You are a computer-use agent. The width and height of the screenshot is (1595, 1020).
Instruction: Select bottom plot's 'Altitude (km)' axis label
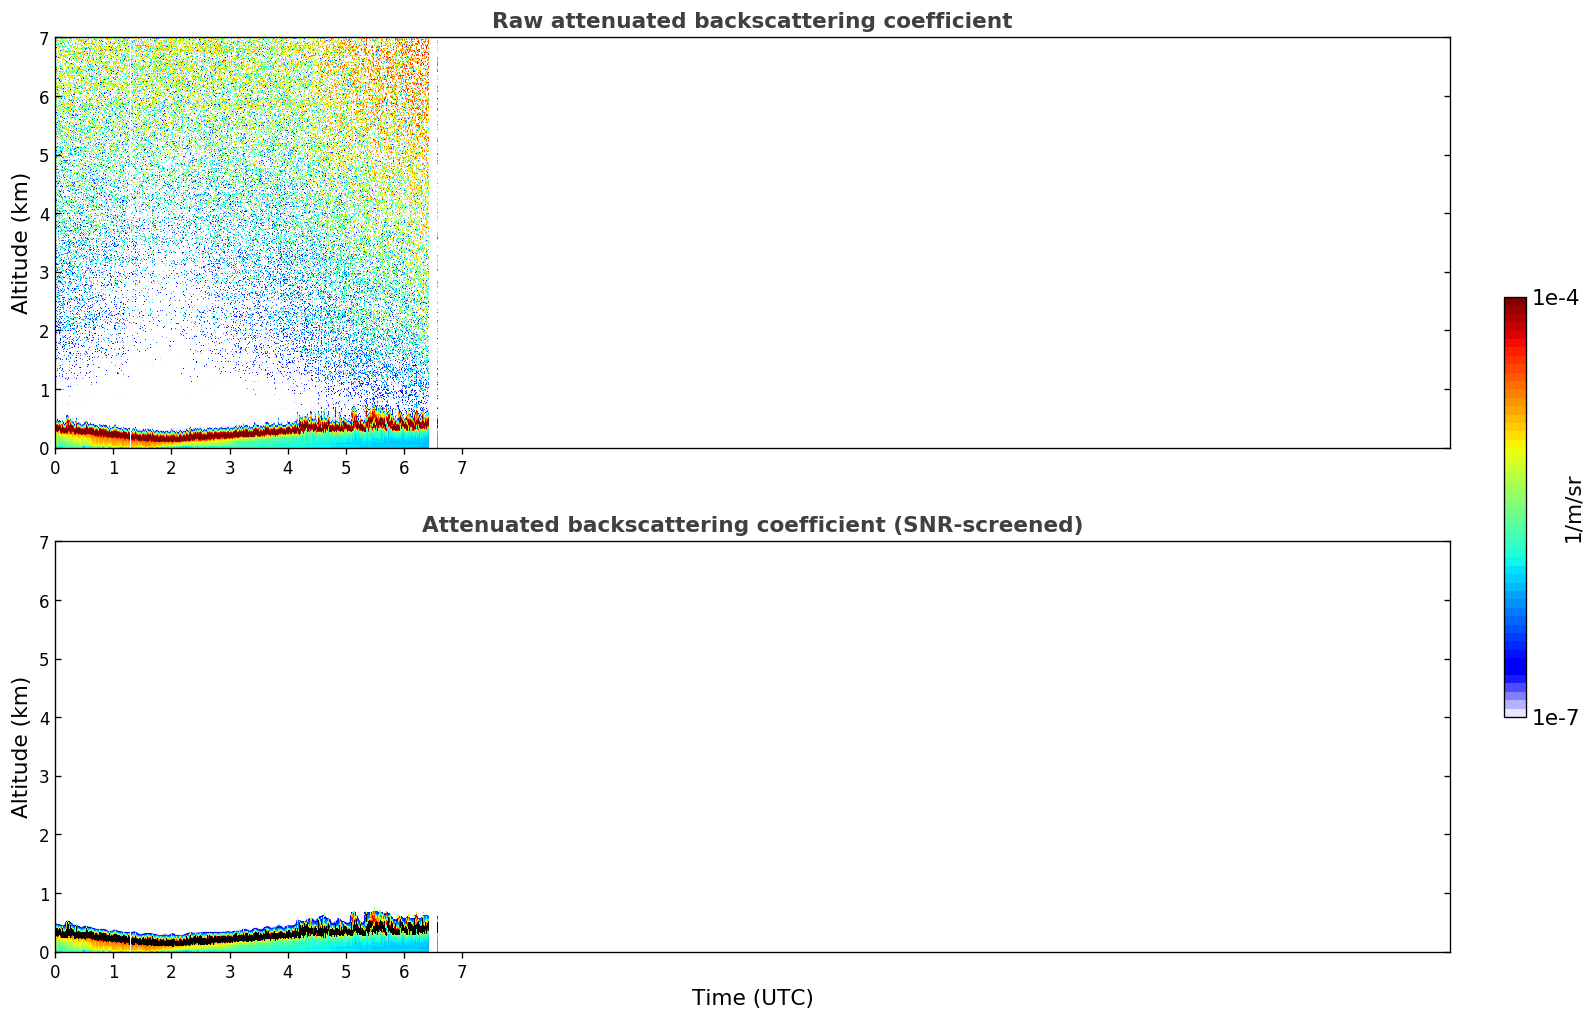pyautogui.click(x=21, y=747)
